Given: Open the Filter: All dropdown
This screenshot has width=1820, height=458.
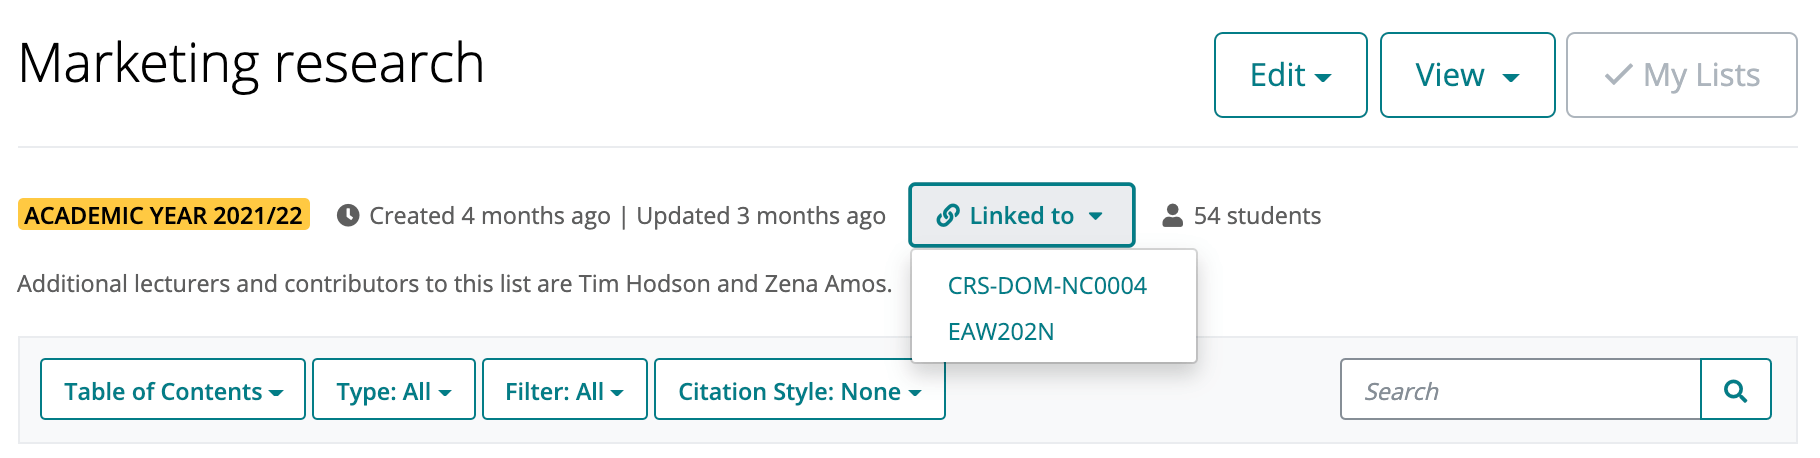Looking at the screenshot, I should [565, 390].
